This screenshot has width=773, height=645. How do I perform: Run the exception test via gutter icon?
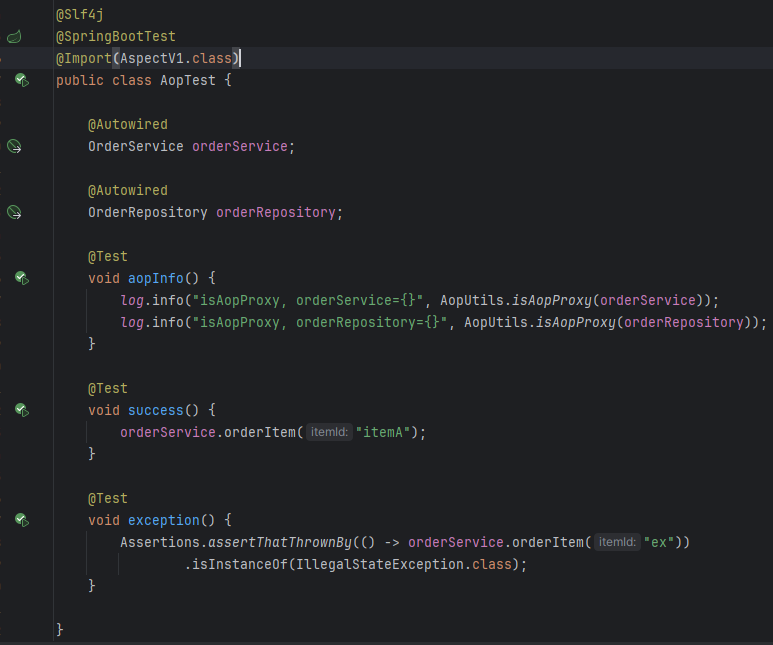[22, 520]
